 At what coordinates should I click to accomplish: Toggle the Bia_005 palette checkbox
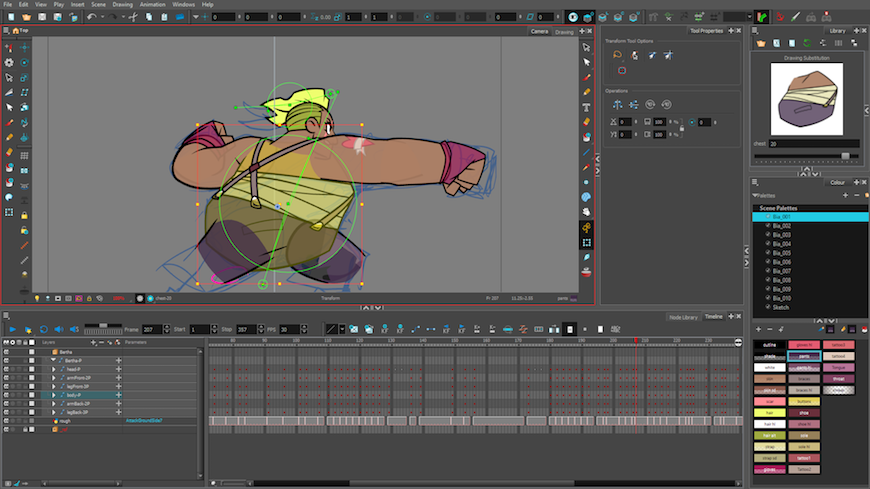tap(768, 253)
